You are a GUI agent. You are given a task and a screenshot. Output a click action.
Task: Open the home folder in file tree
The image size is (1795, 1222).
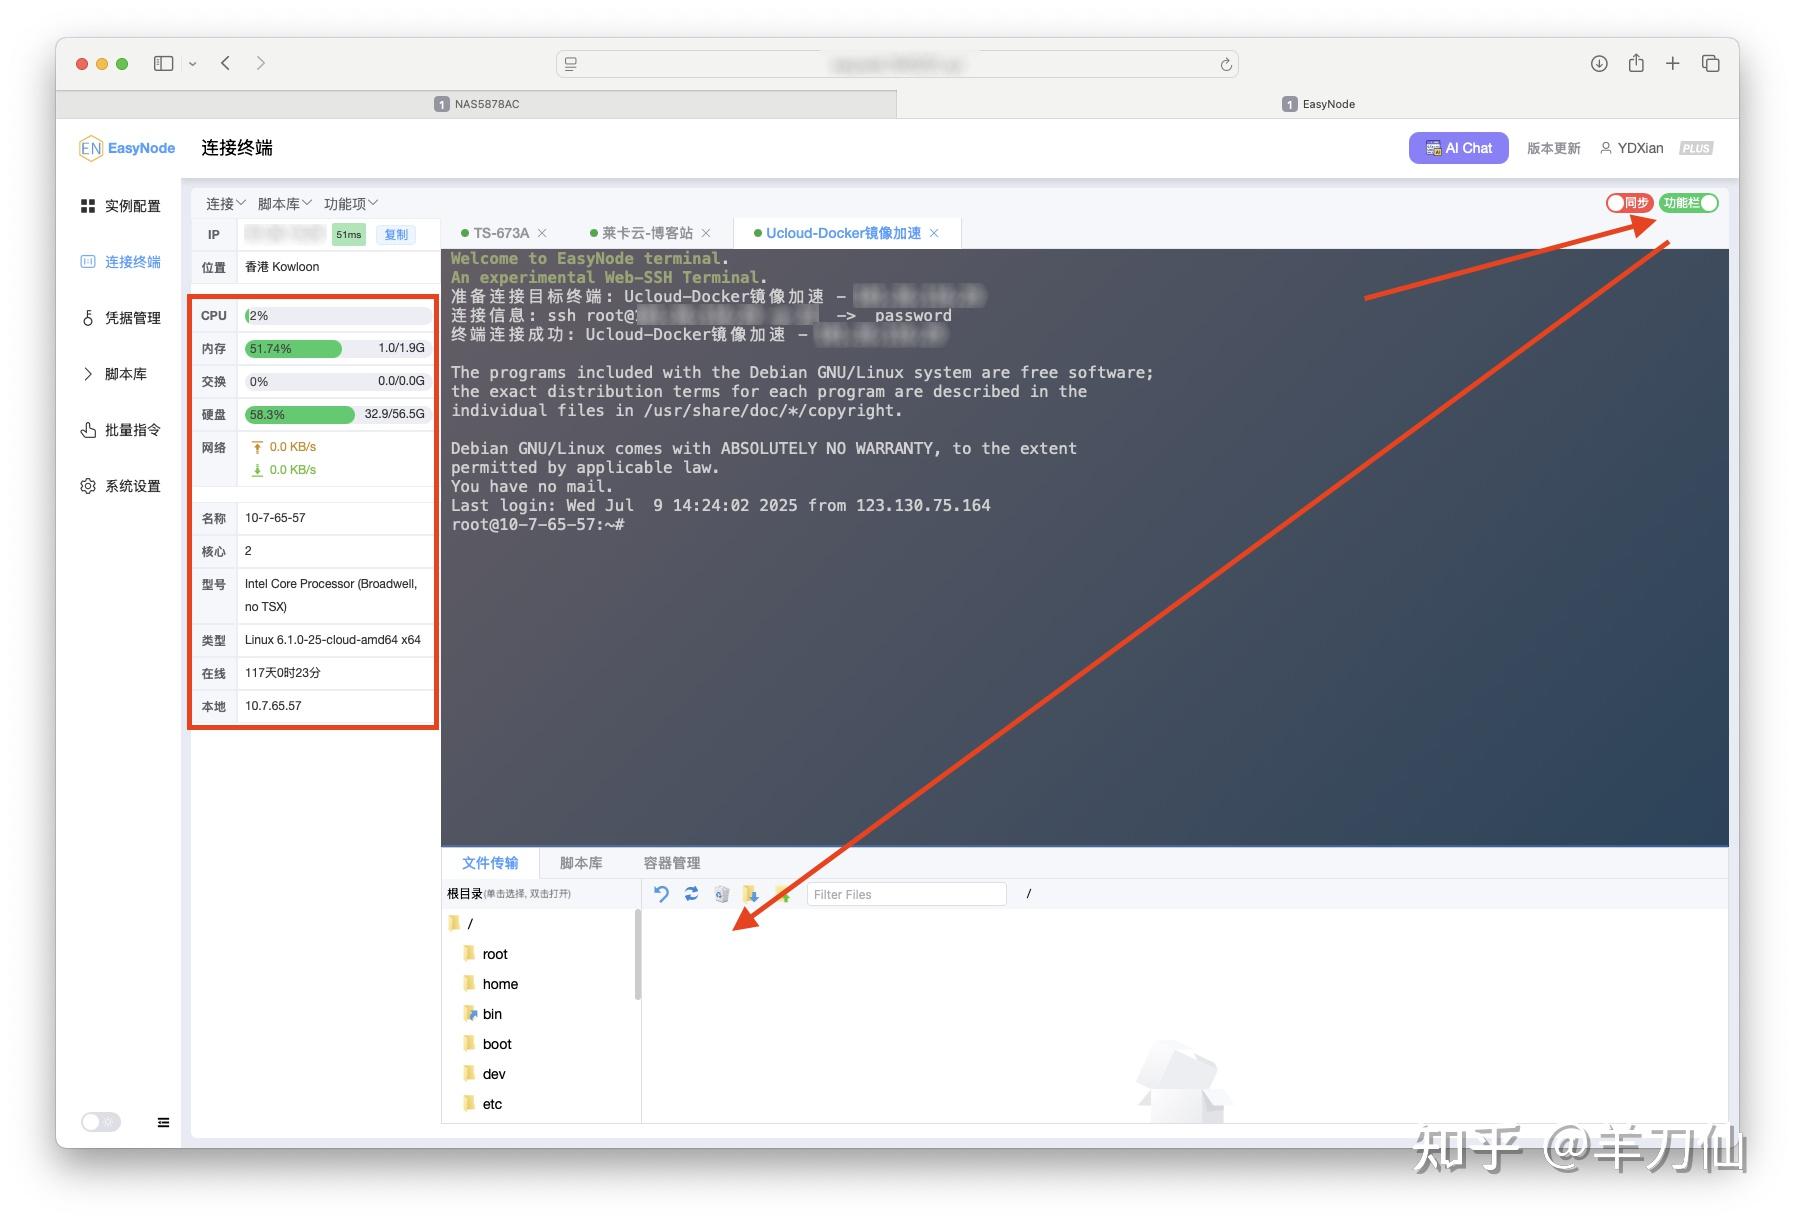[500, 983]
